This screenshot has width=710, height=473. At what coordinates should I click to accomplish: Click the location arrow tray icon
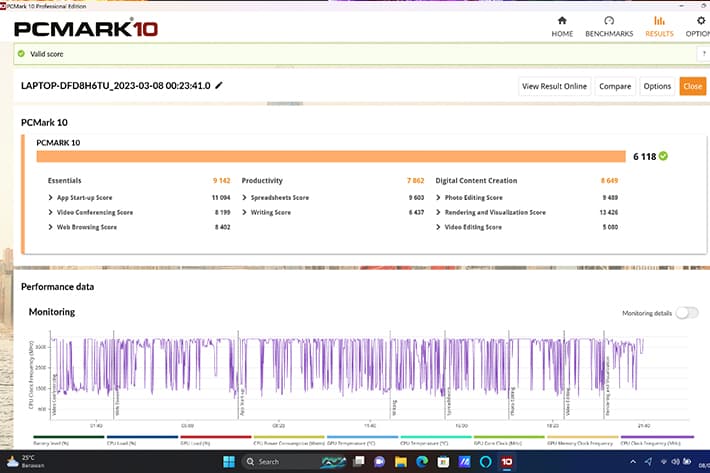coord(648,462)
